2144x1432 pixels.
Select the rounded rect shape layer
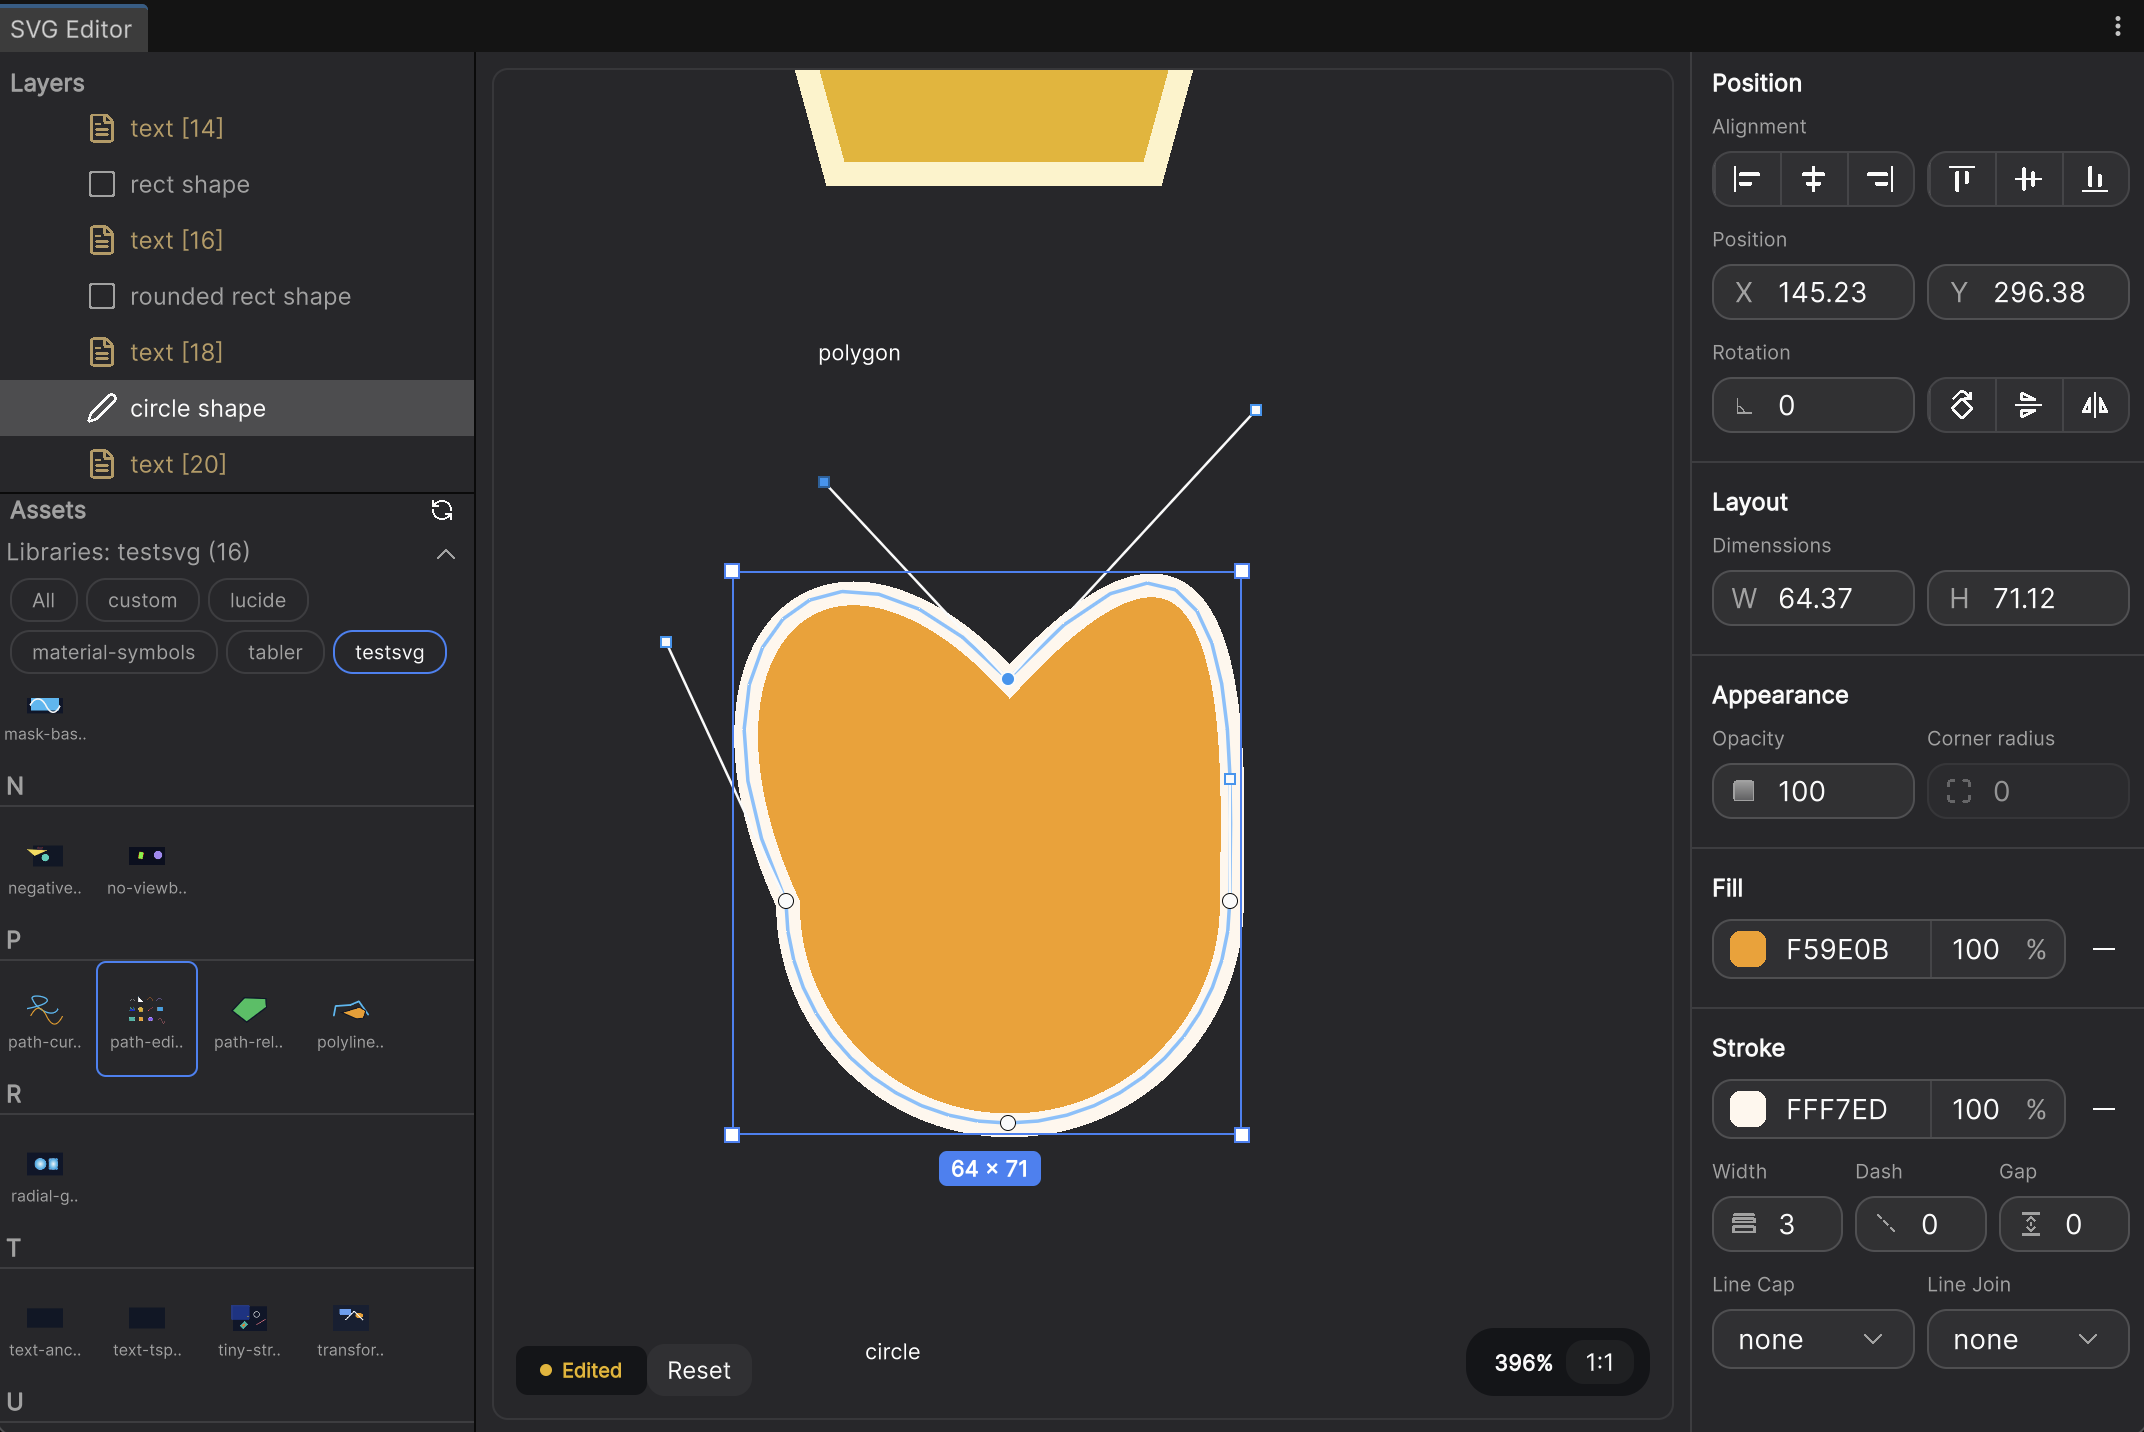point(240,296)
